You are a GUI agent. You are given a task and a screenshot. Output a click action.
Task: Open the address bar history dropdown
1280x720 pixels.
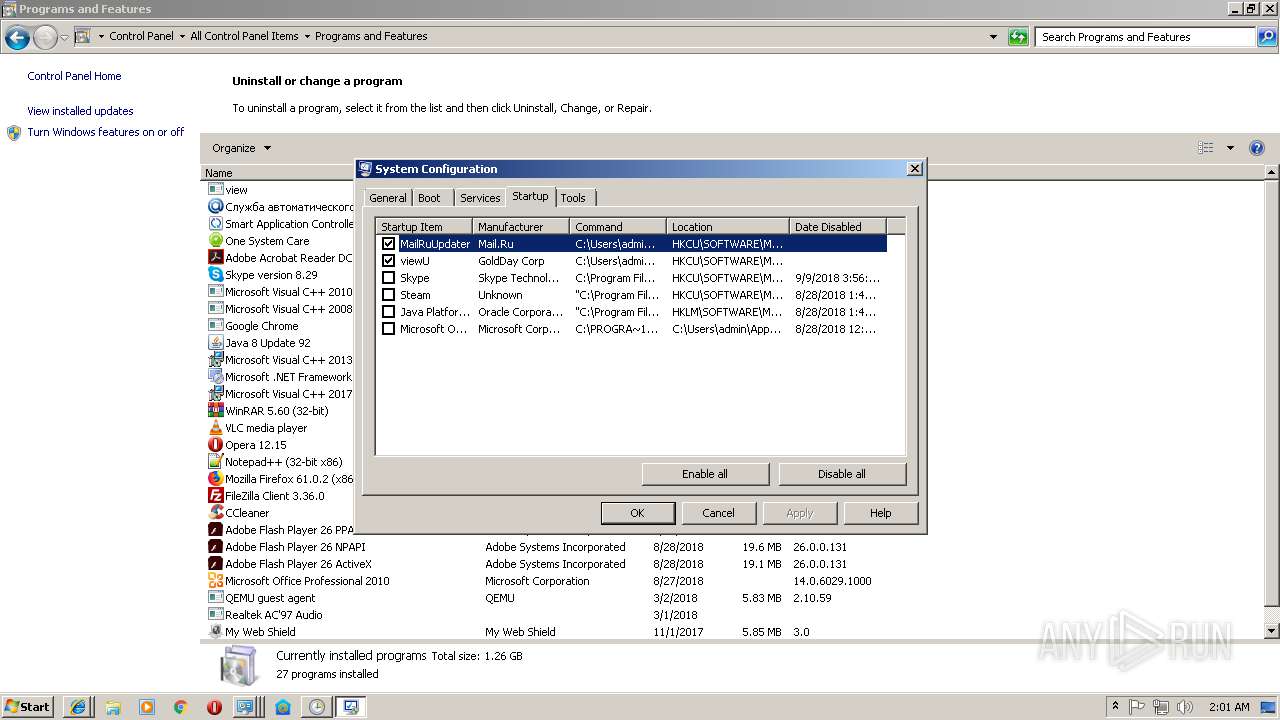click(993, 37)
